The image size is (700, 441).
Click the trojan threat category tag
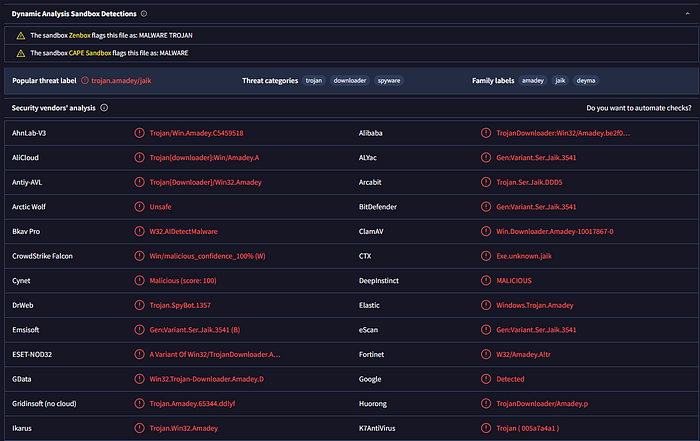point(314,81)
